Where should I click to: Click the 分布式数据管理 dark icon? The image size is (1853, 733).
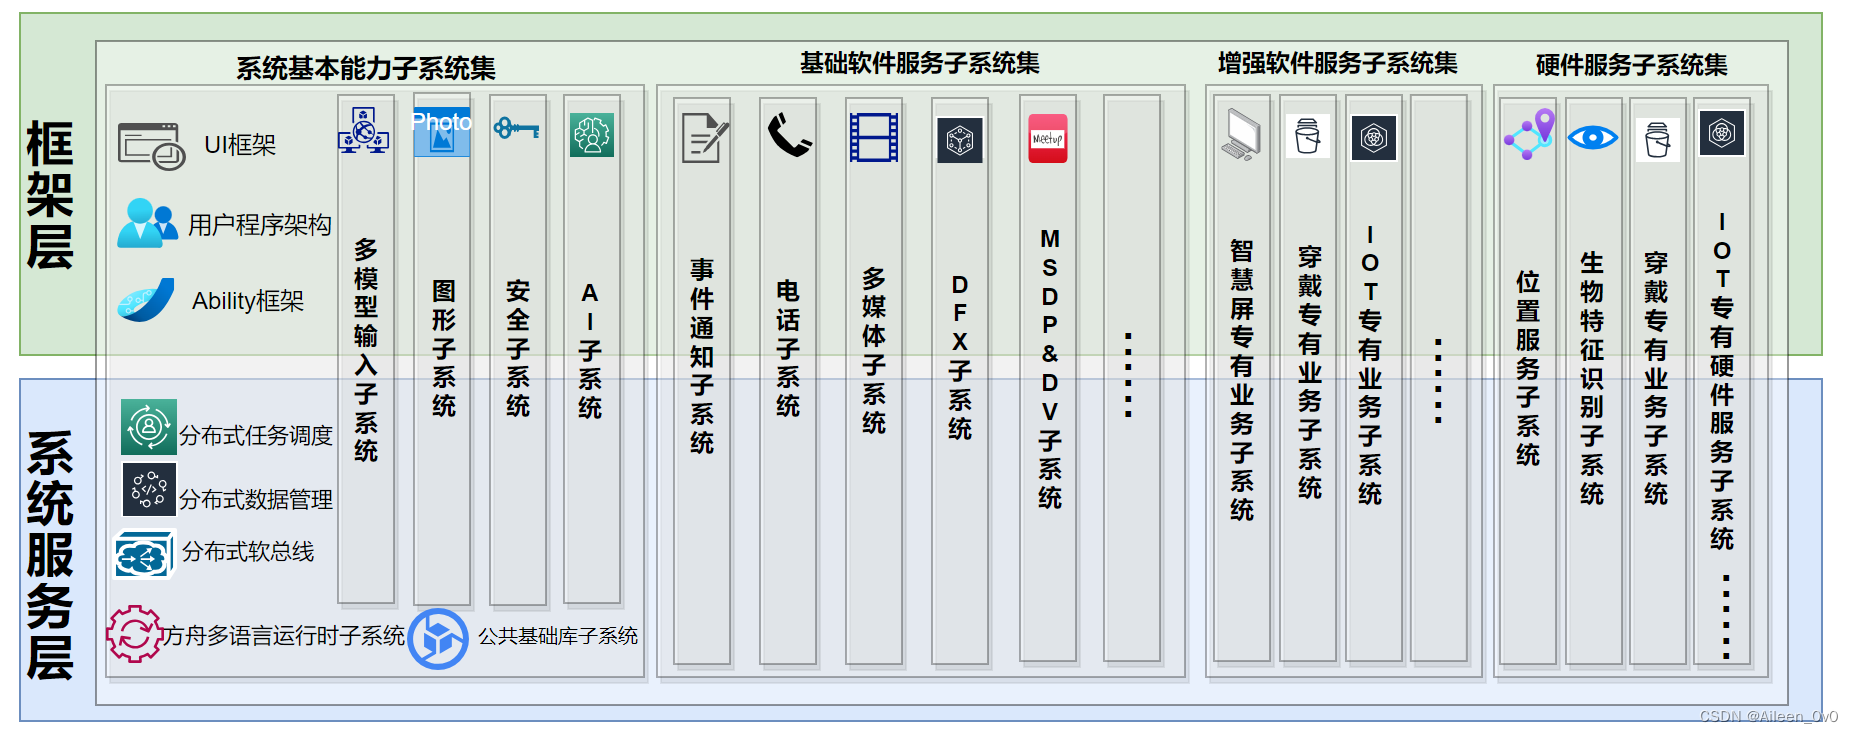coord(149,489)
